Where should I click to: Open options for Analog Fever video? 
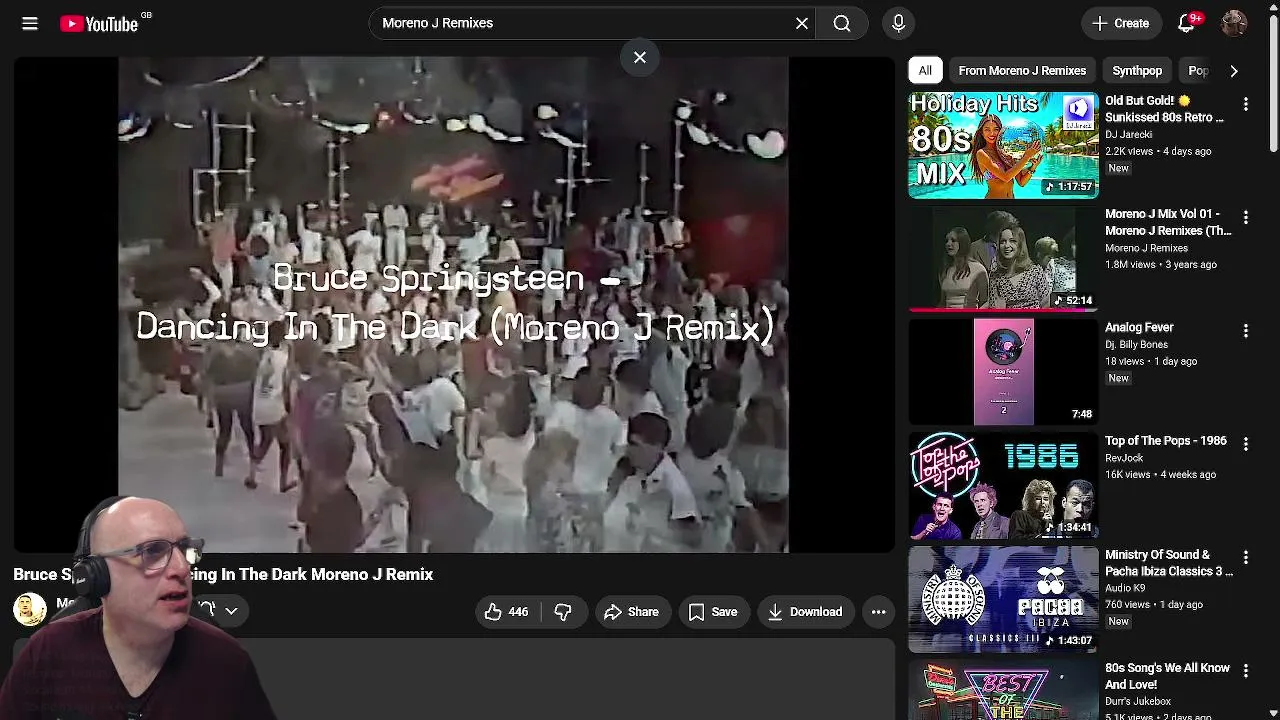pyautogui.click(x=1245, y=330)
